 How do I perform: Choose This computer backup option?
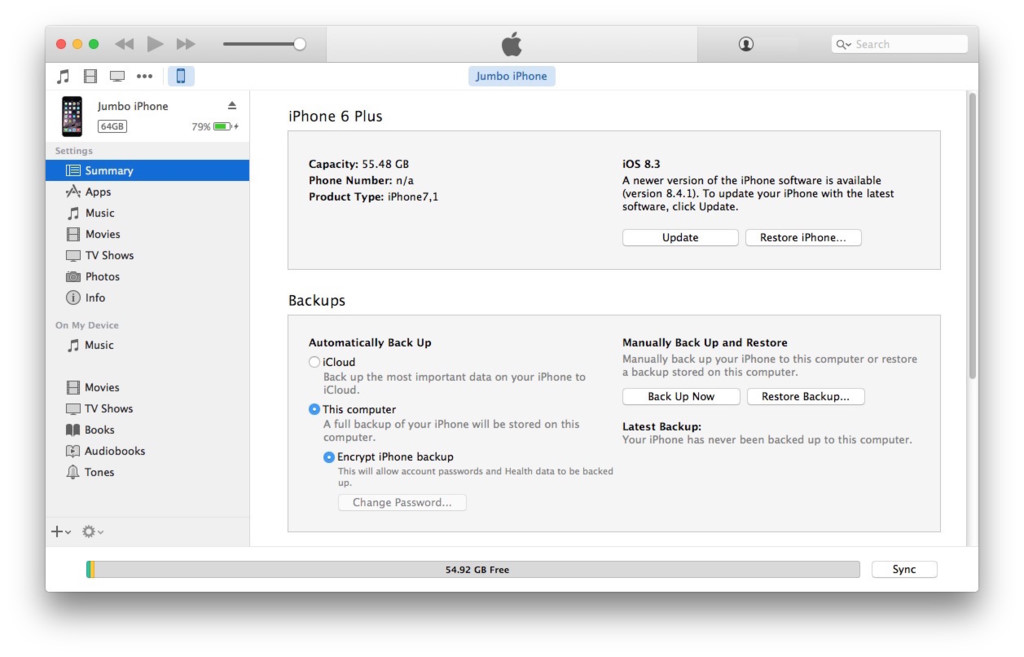(315, 409)
